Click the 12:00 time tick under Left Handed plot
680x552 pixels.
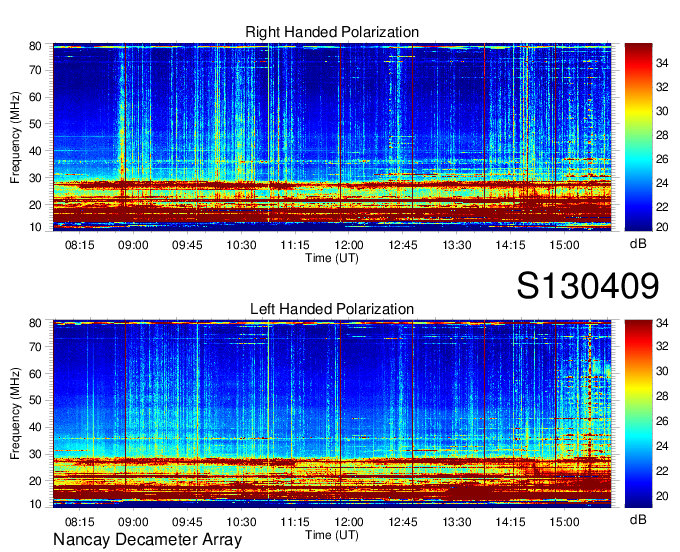click(x=349, y=522)
